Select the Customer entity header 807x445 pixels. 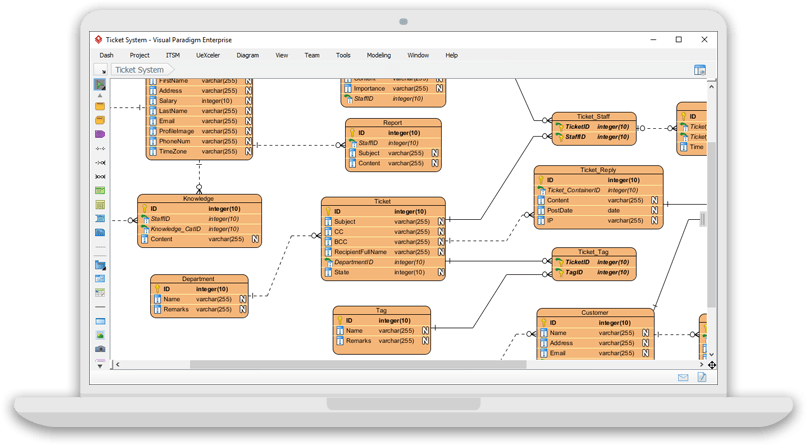(x=595, y=313)
